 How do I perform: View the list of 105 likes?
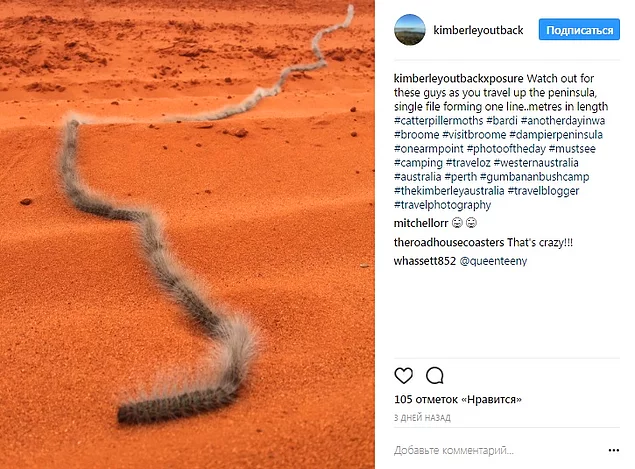pyautogui.click(x=458, y=399)
